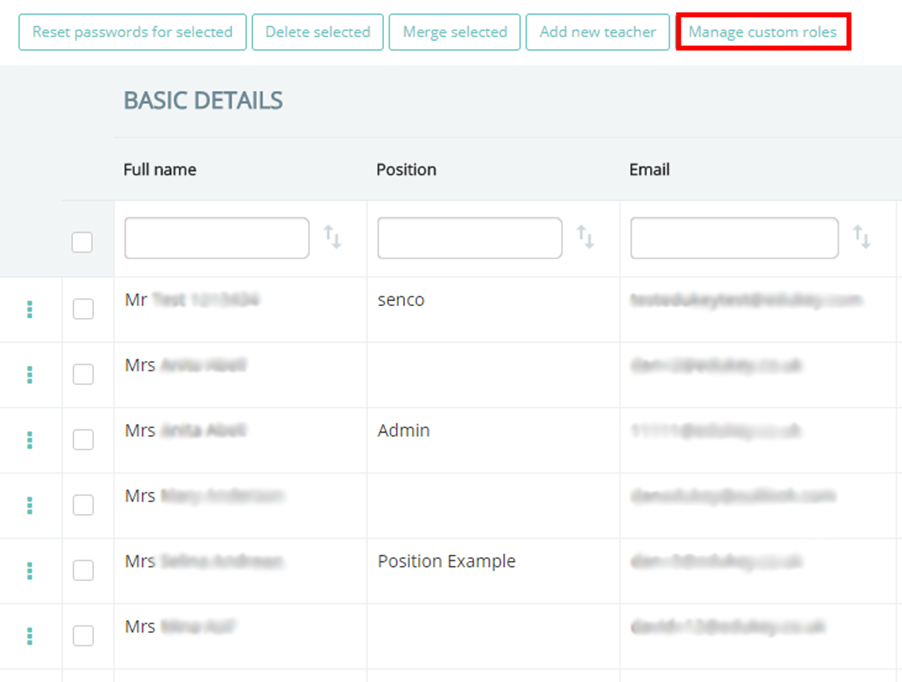Click inside the Position filter text field
Screen dimensions: 902x682
click(x=469, y=237)
